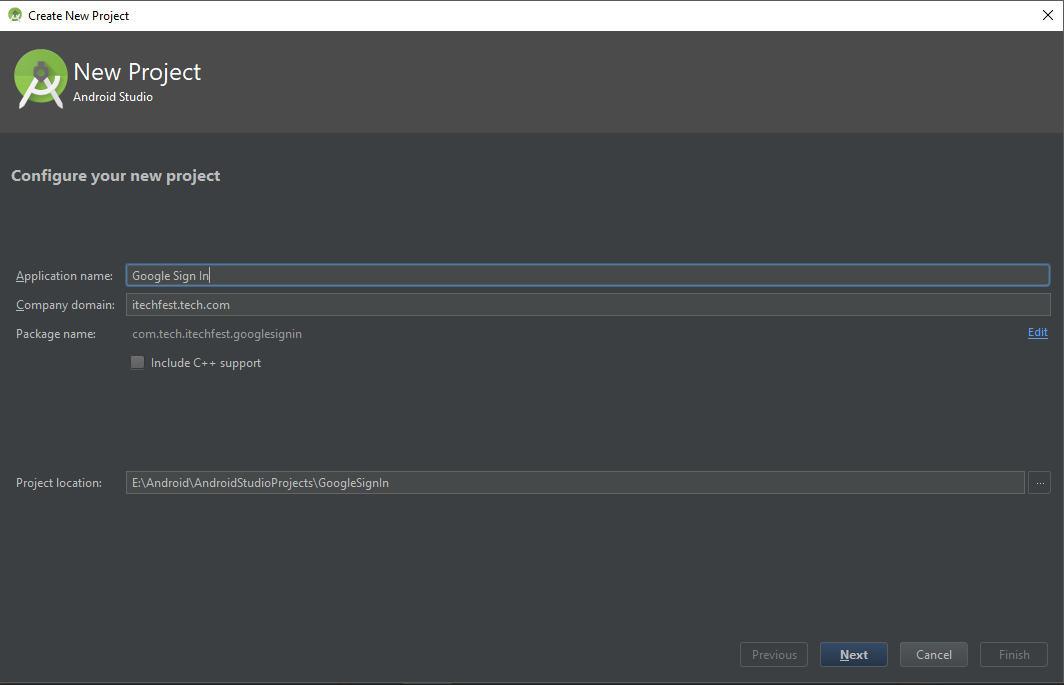Click Cancel to abort project creation
Screen dimensions: 1064x685
click(933, 654)
